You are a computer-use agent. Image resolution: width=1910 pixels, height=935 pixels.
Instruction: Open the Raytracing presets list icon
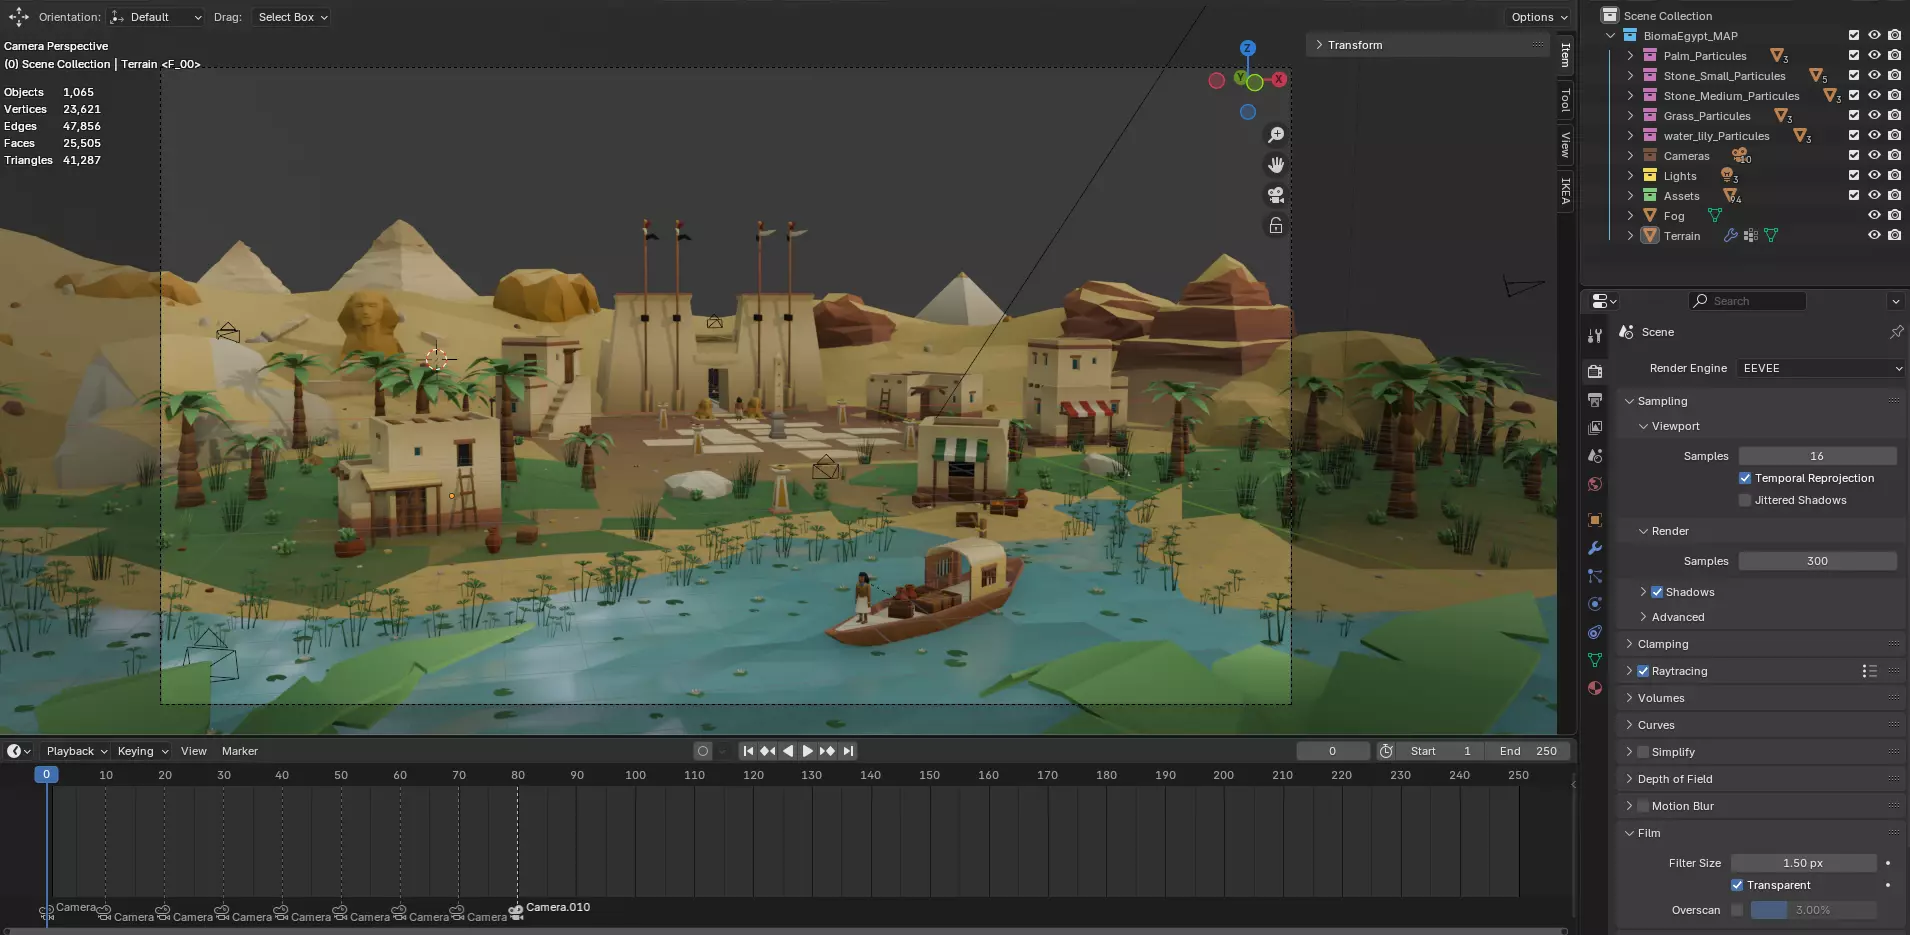tap(1869, 671)
